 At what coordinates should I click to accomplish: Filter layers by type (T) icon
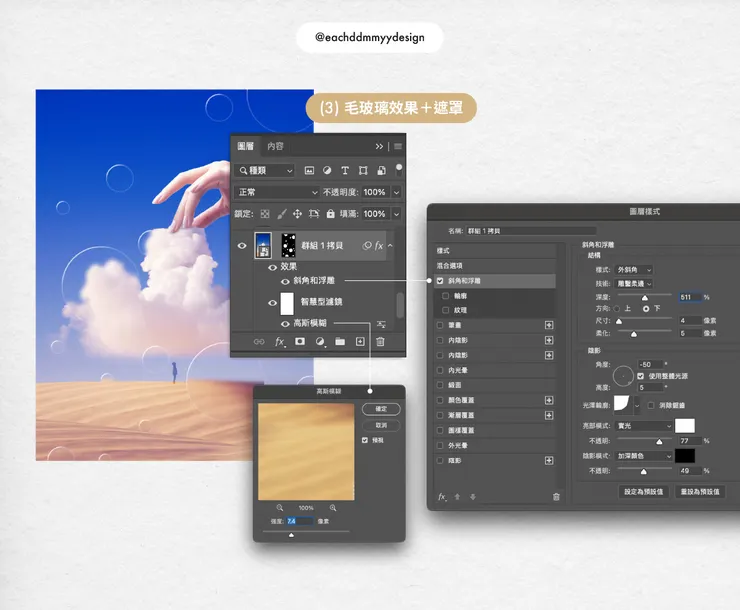[x=345, y=170]
